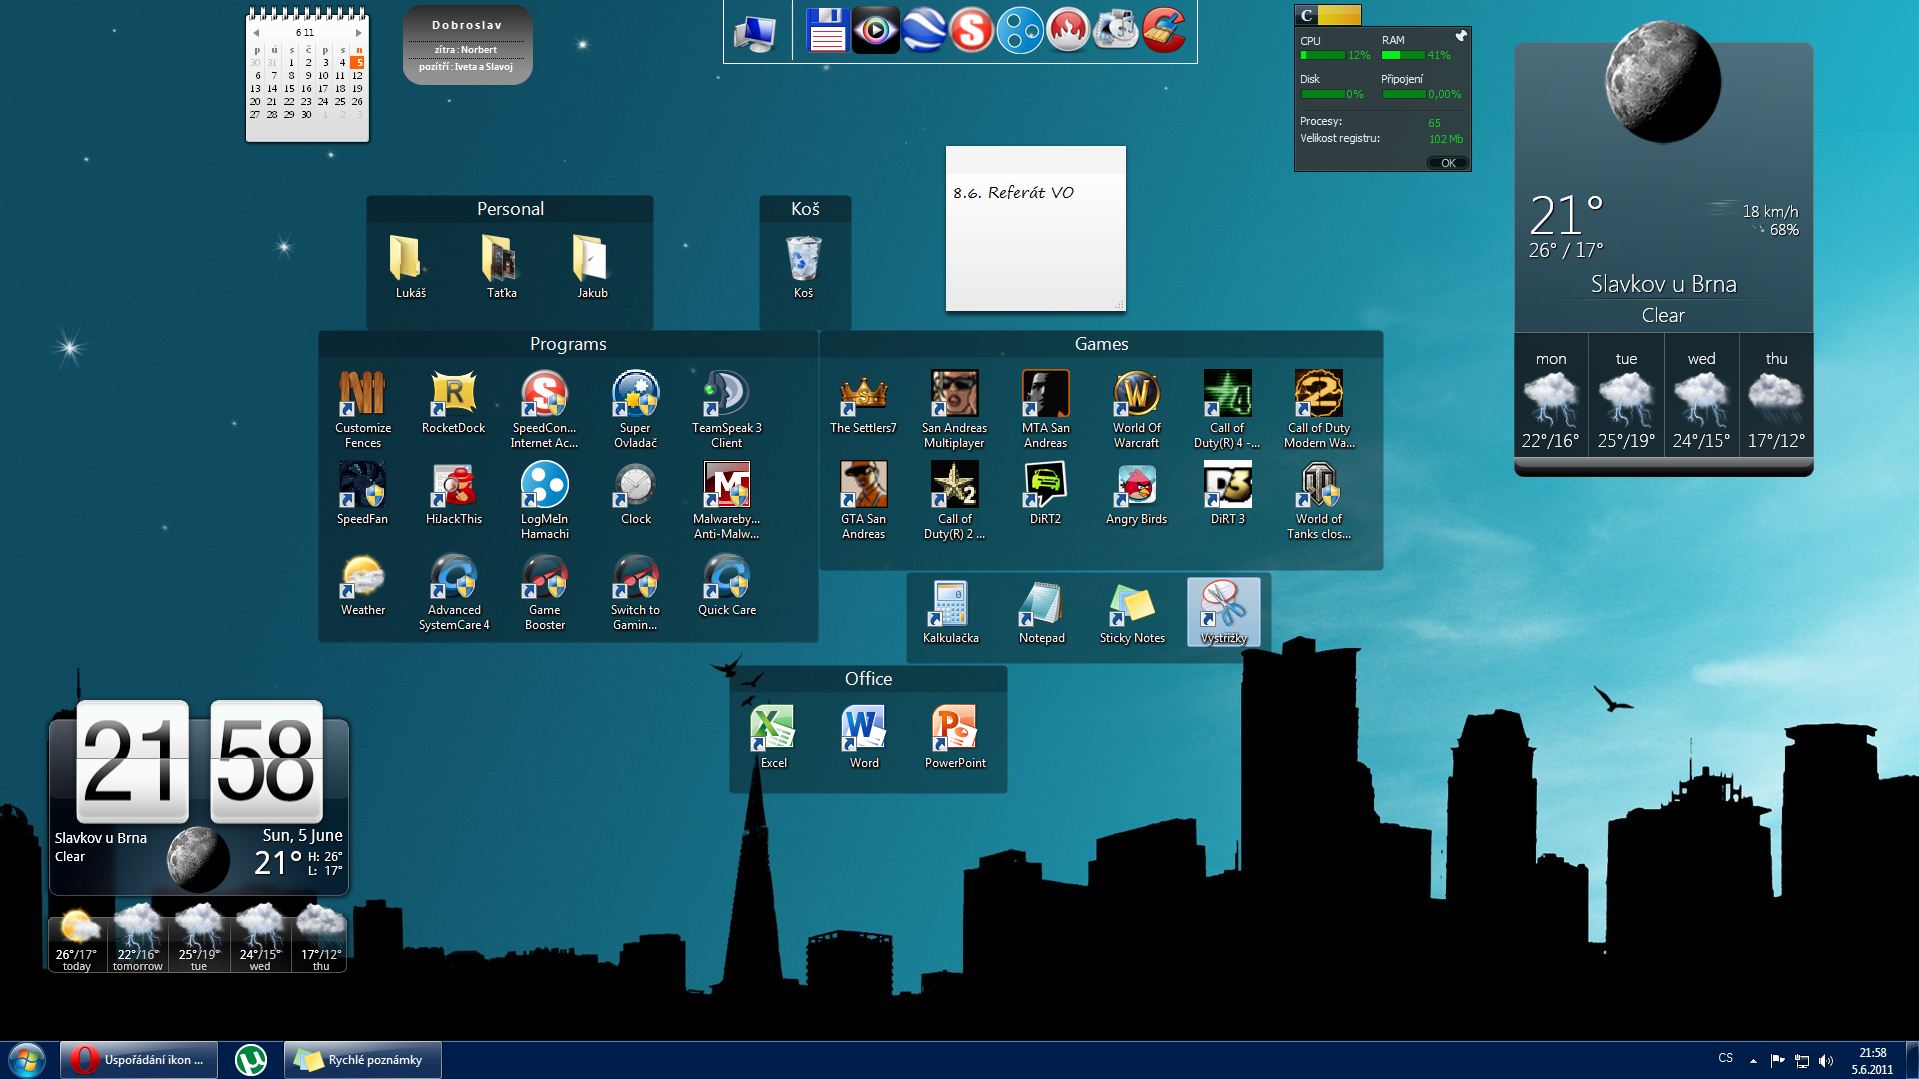
Task: Launch World of Tanks closed beta
Action: click(x=1318, y=500)
